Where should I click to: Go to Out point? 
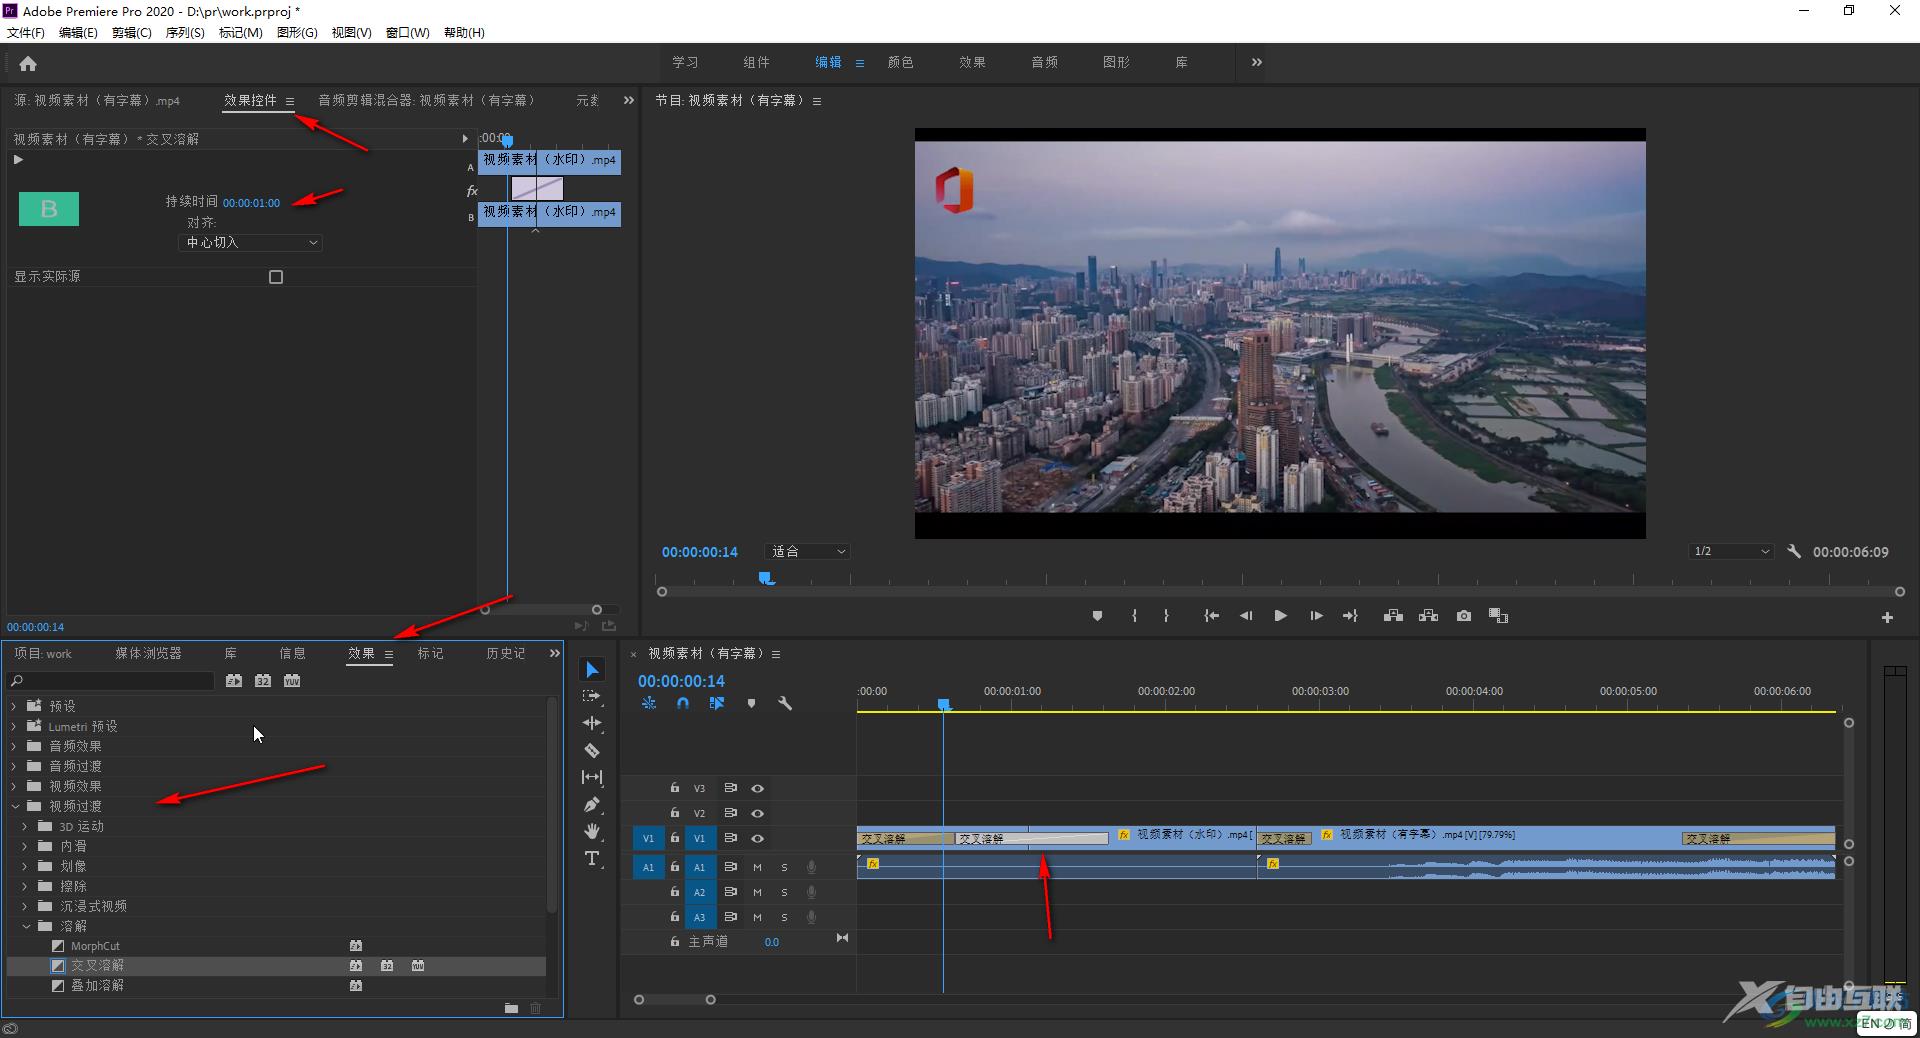tap(1350, 616)
